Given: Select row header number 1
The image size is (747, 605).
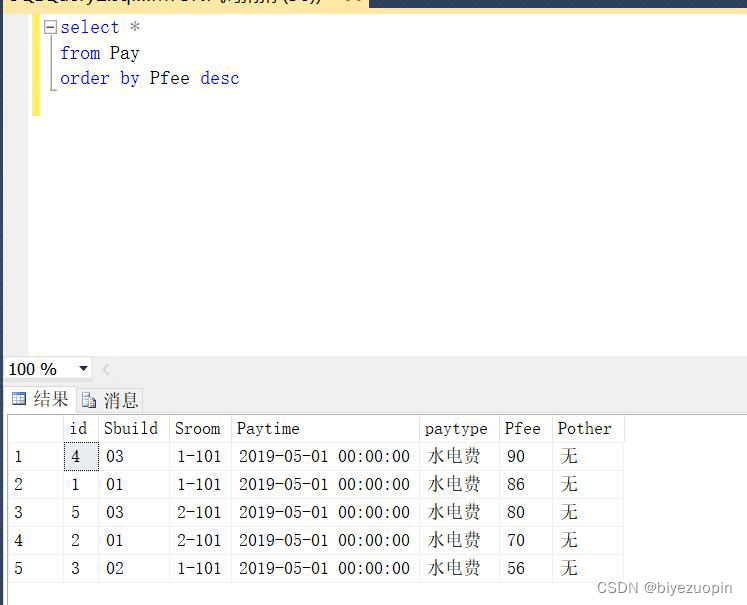Looking at the screenshot, I should tap(36, 456).
